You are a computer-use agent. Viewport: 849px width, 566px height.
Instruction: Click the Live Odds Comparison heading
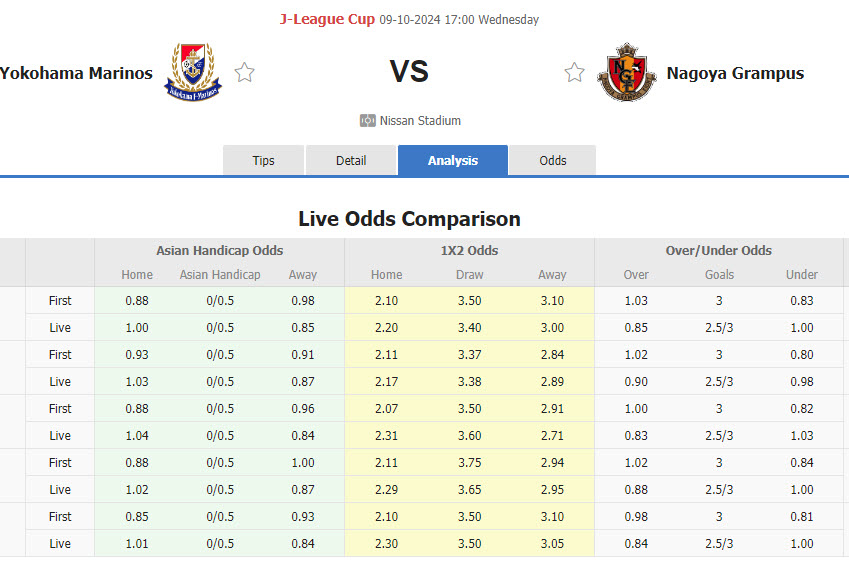point(409,219)
